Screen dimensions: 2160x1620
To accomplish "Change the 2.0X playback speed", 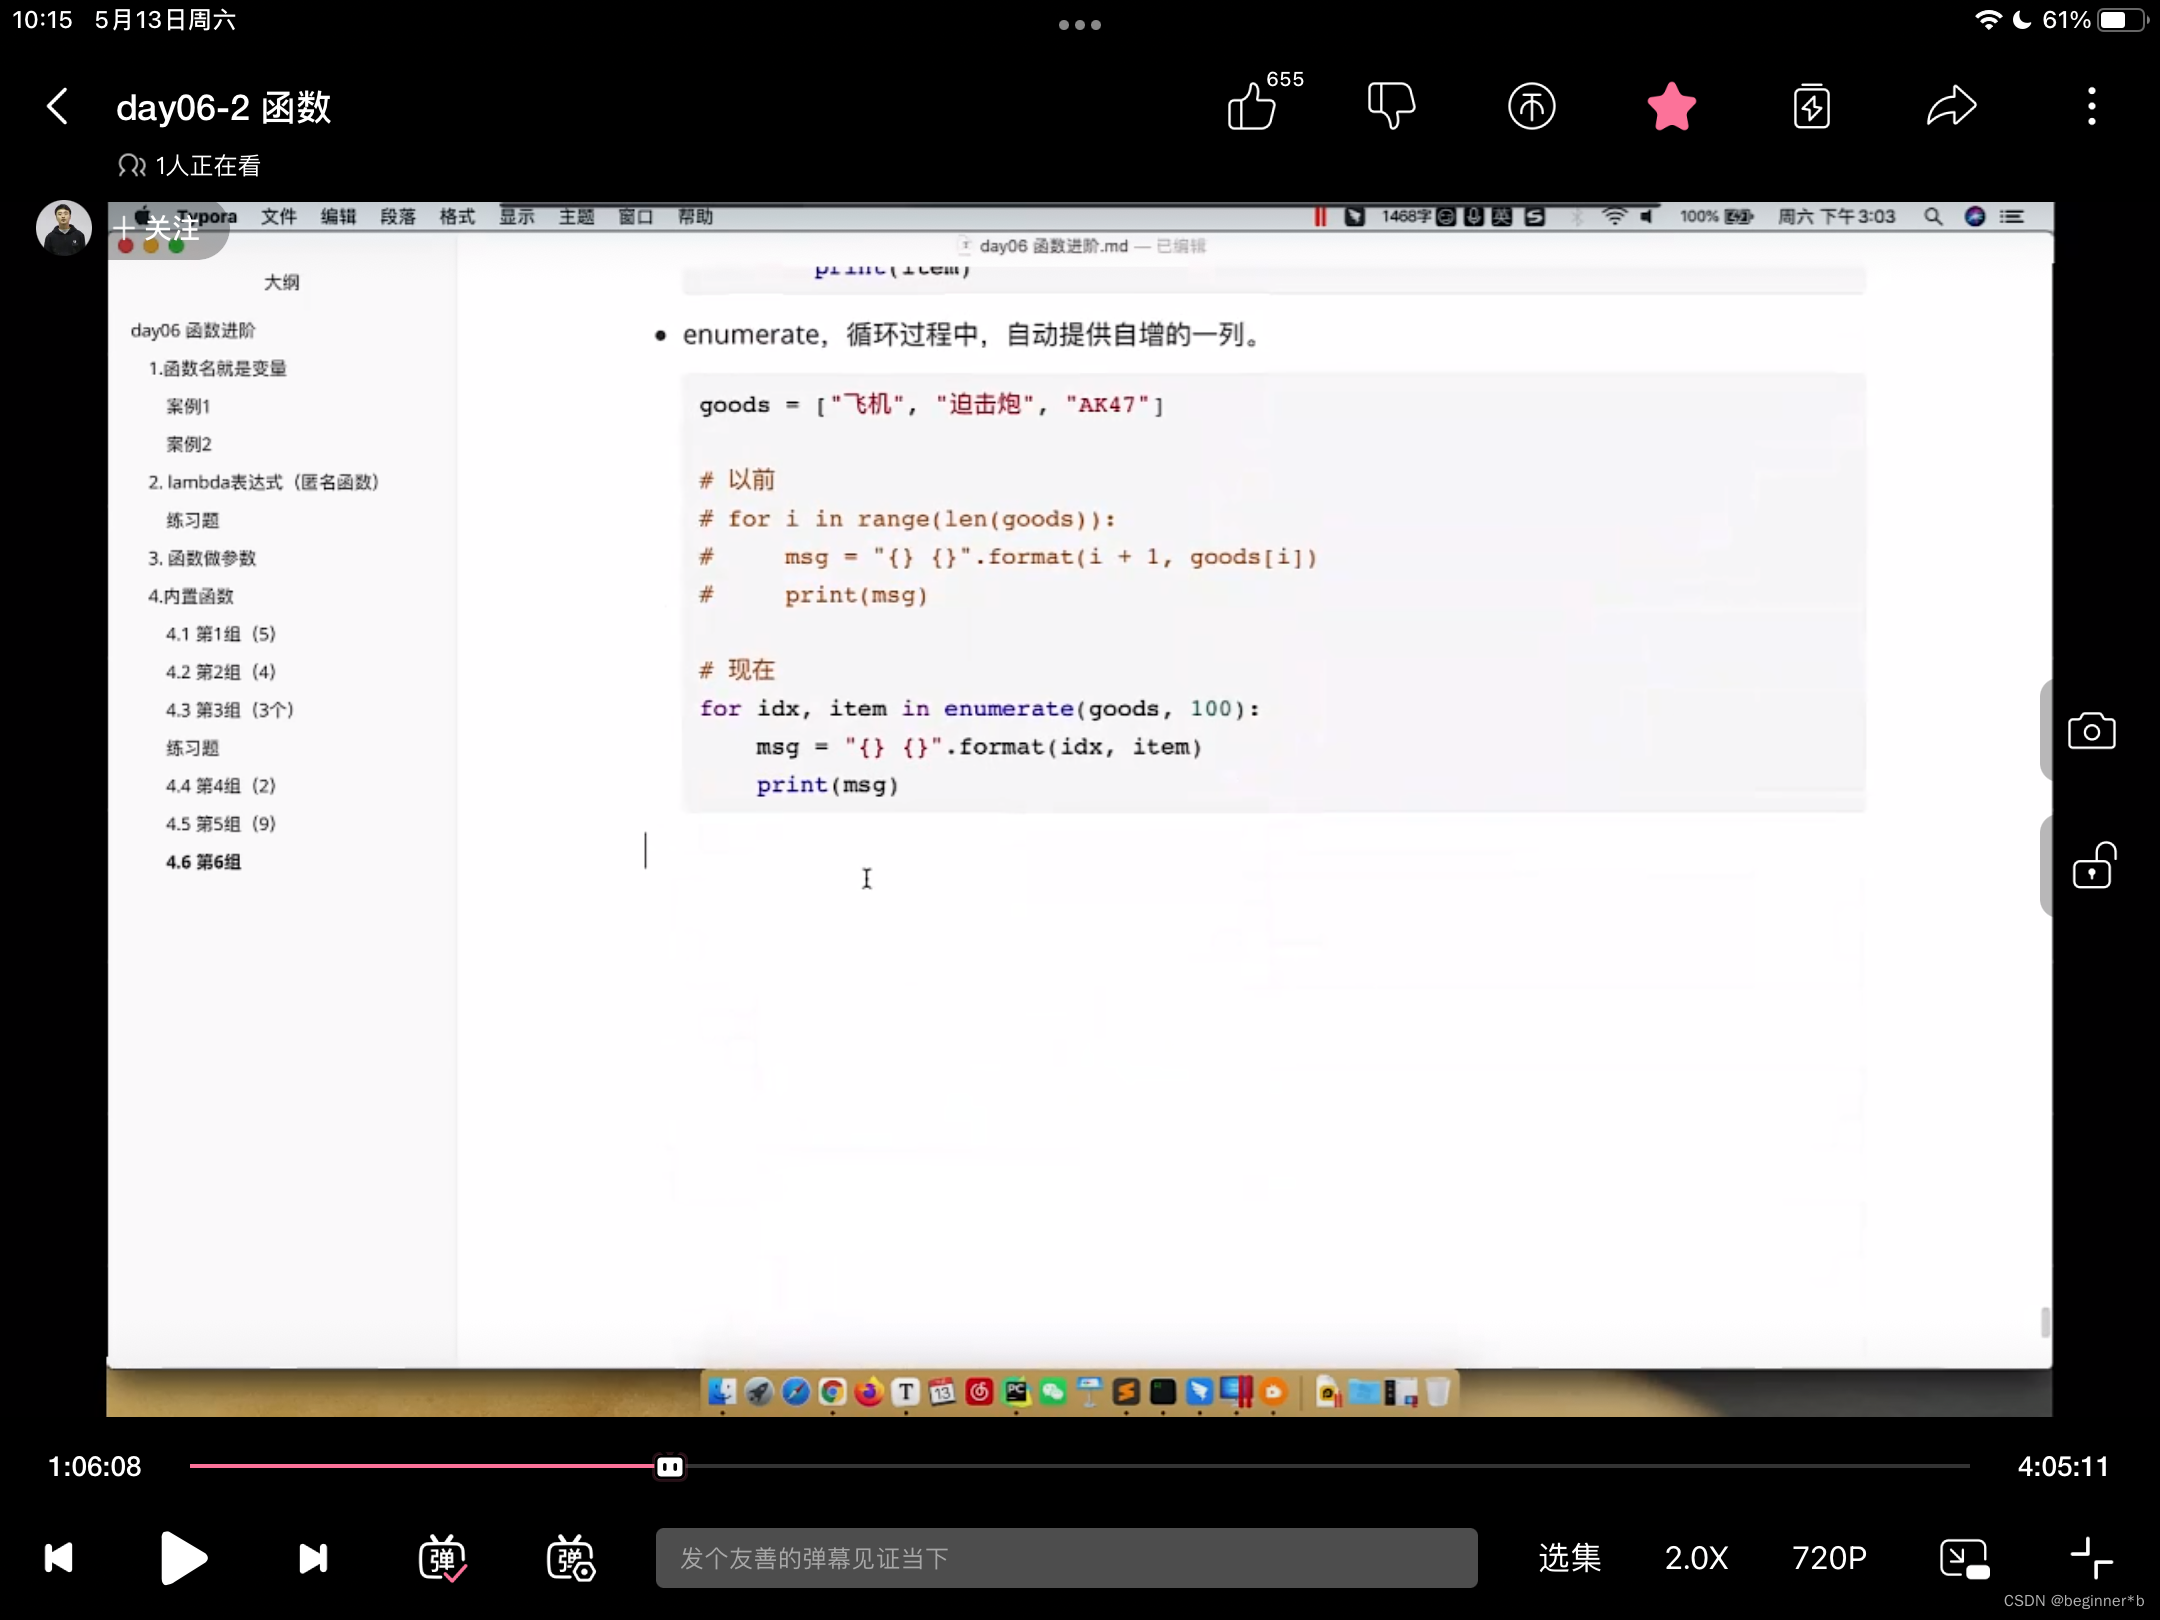I will (1696, 1557).
